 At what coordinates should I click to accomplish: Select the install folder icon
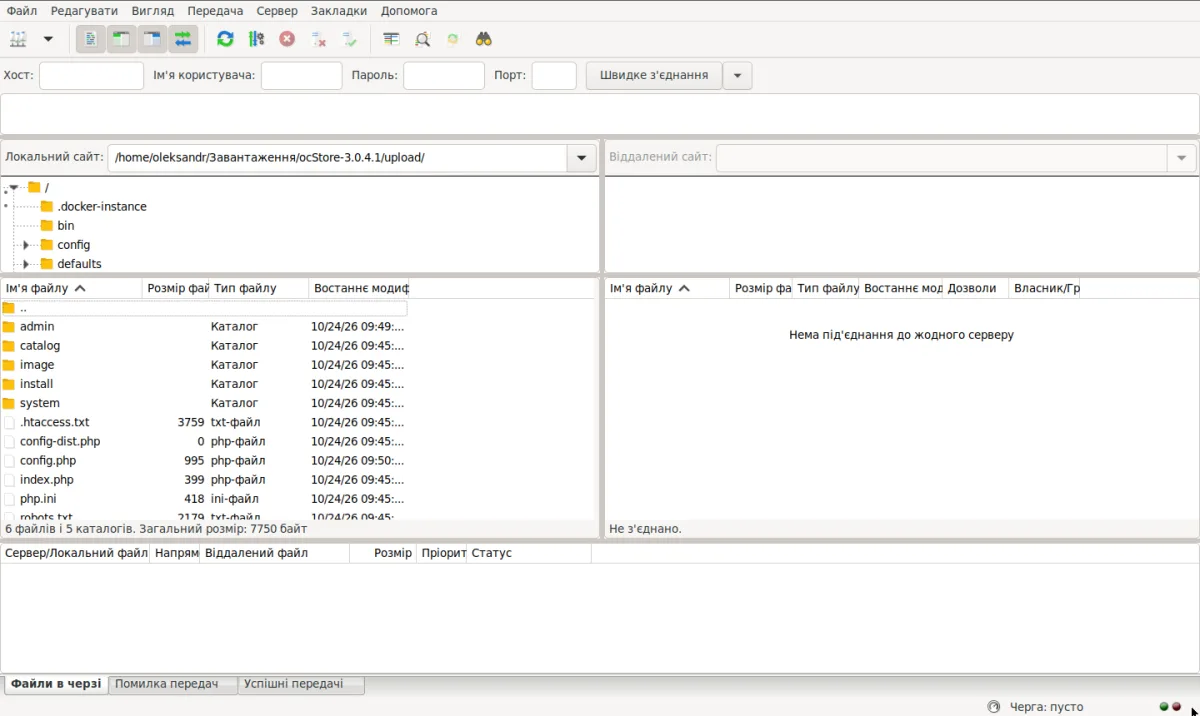pos(9,384)
